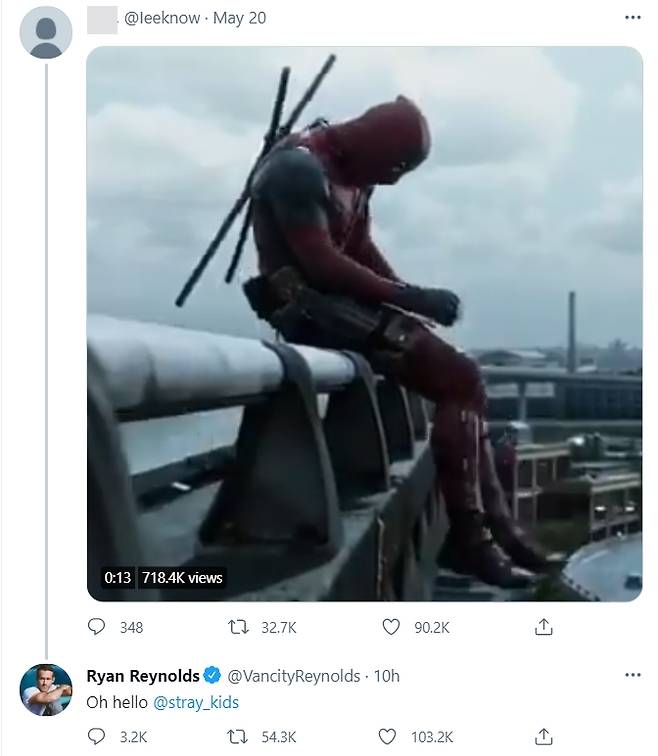Open the default gray avatar profile
This screenshot has height=756, width=658.
click(46, 32)
